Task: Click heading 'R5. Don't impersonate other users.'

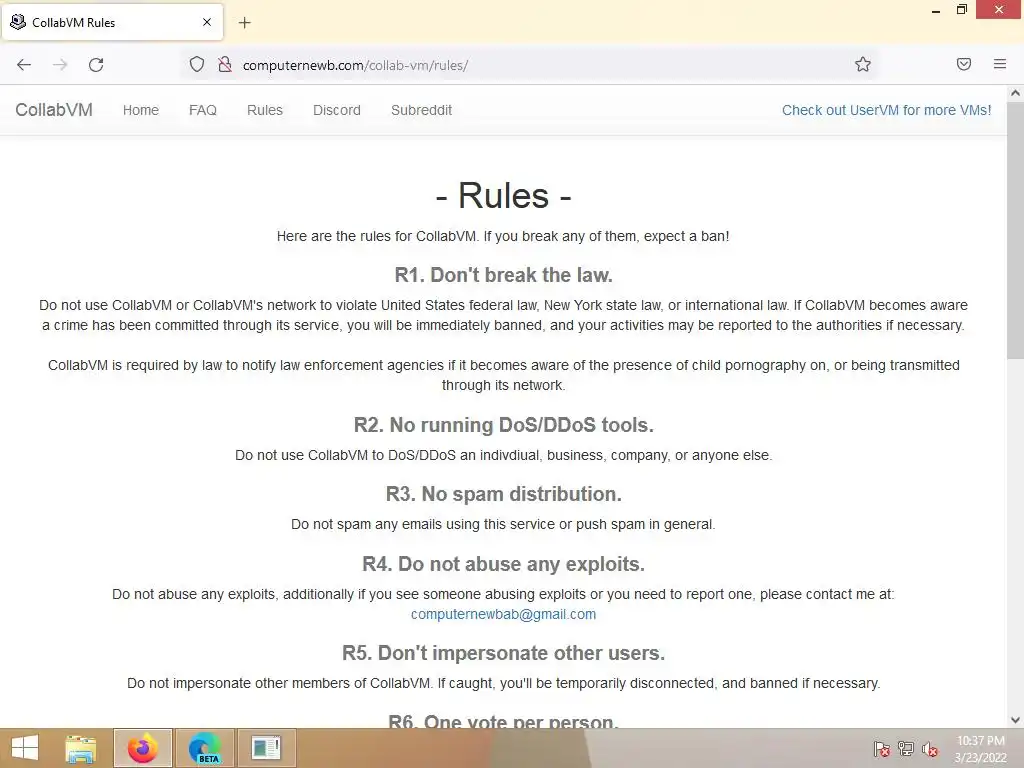Action: tap(504, 653)
